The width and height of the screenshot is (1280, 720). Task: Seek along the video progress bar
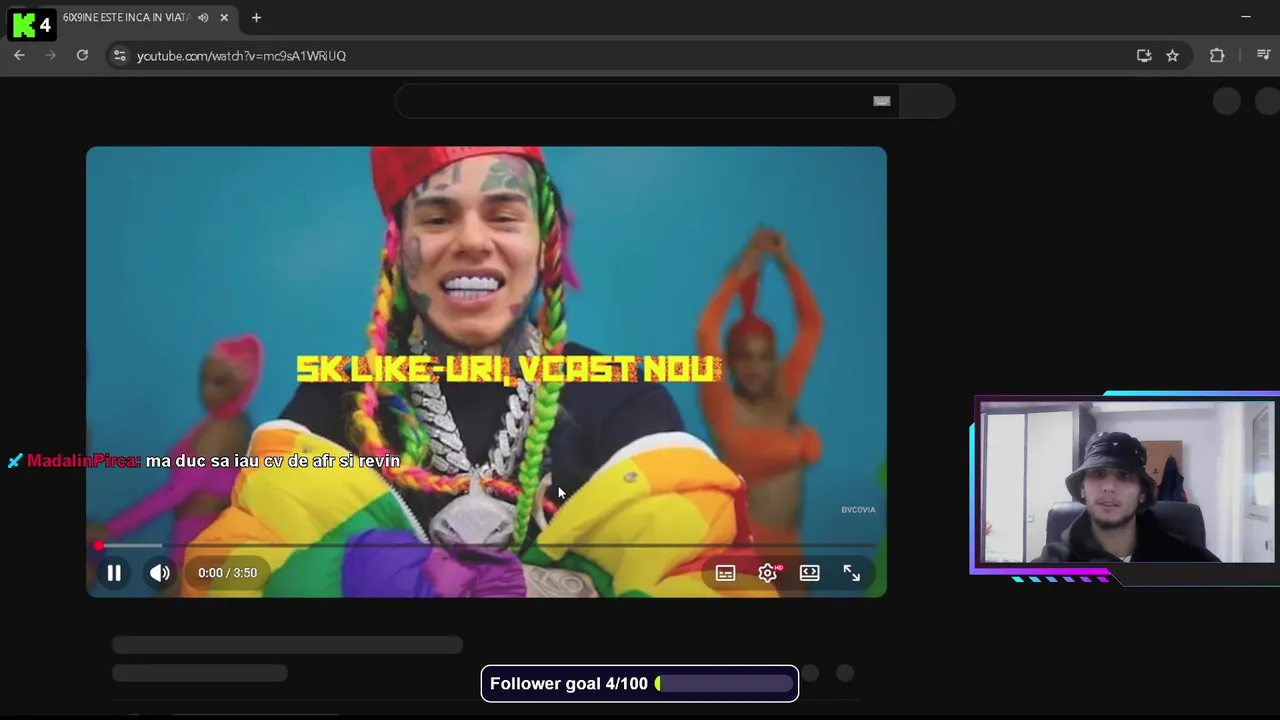(x=487, y=545)
